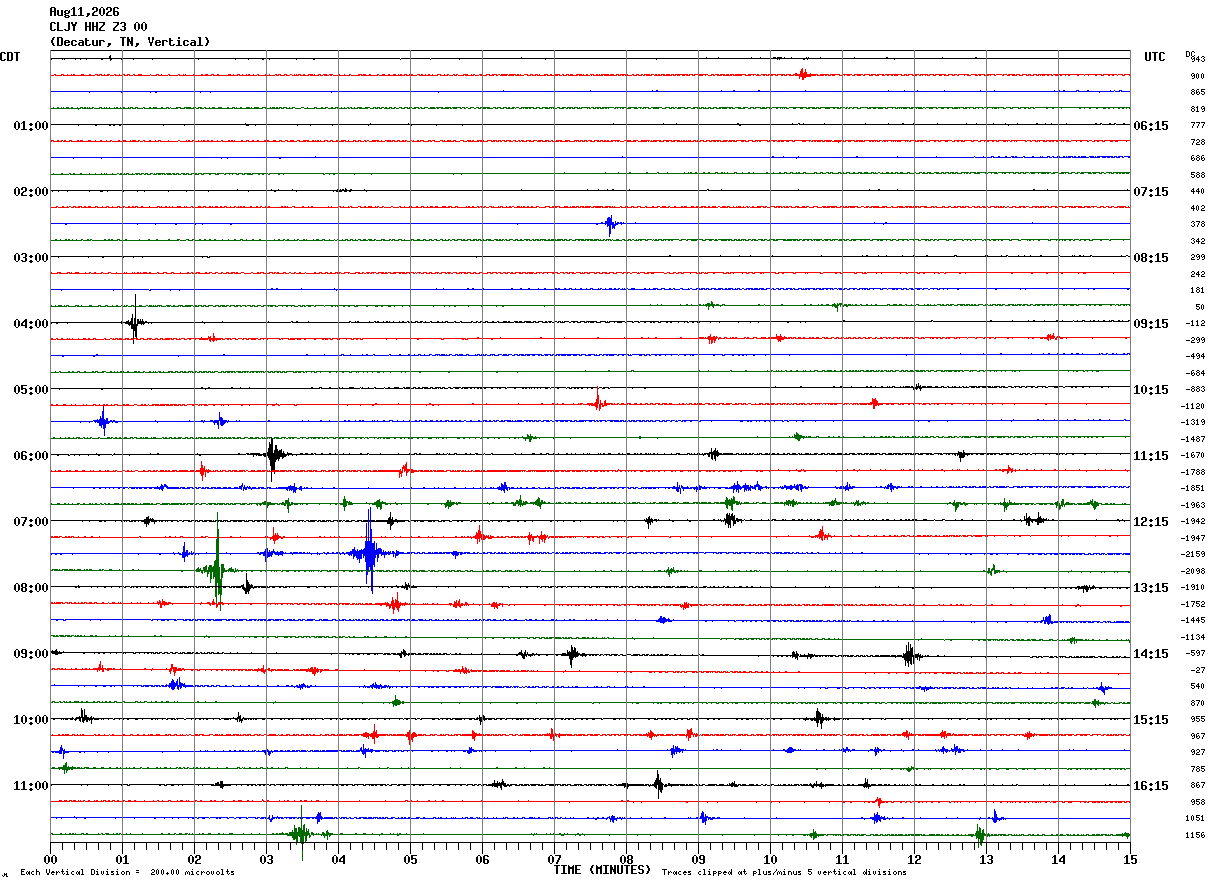Click the 11:00 CDT row label
Image resolution: width=1210 pixels, height=886 pixels.
[x=30, y=786]
